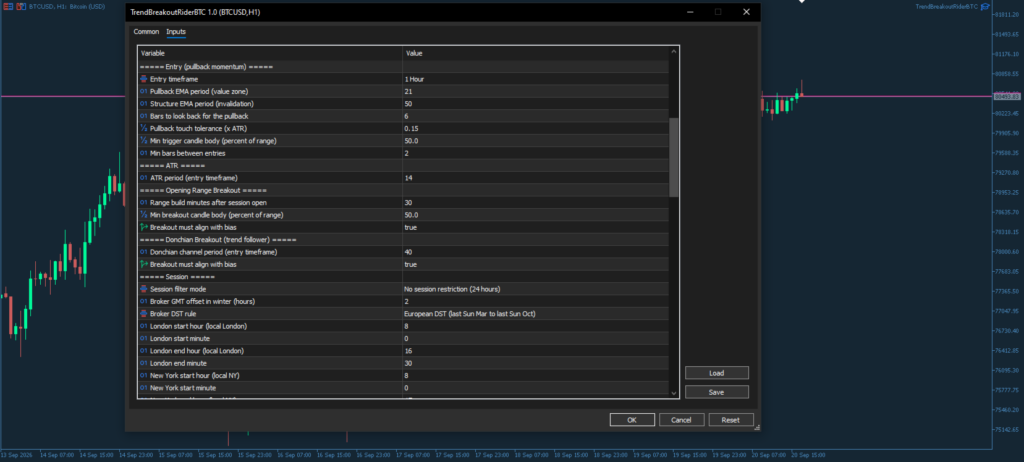Click the integer icon beside New York start minute
The height and width of the screenshot is (462, 1024).
coord(144,388)
